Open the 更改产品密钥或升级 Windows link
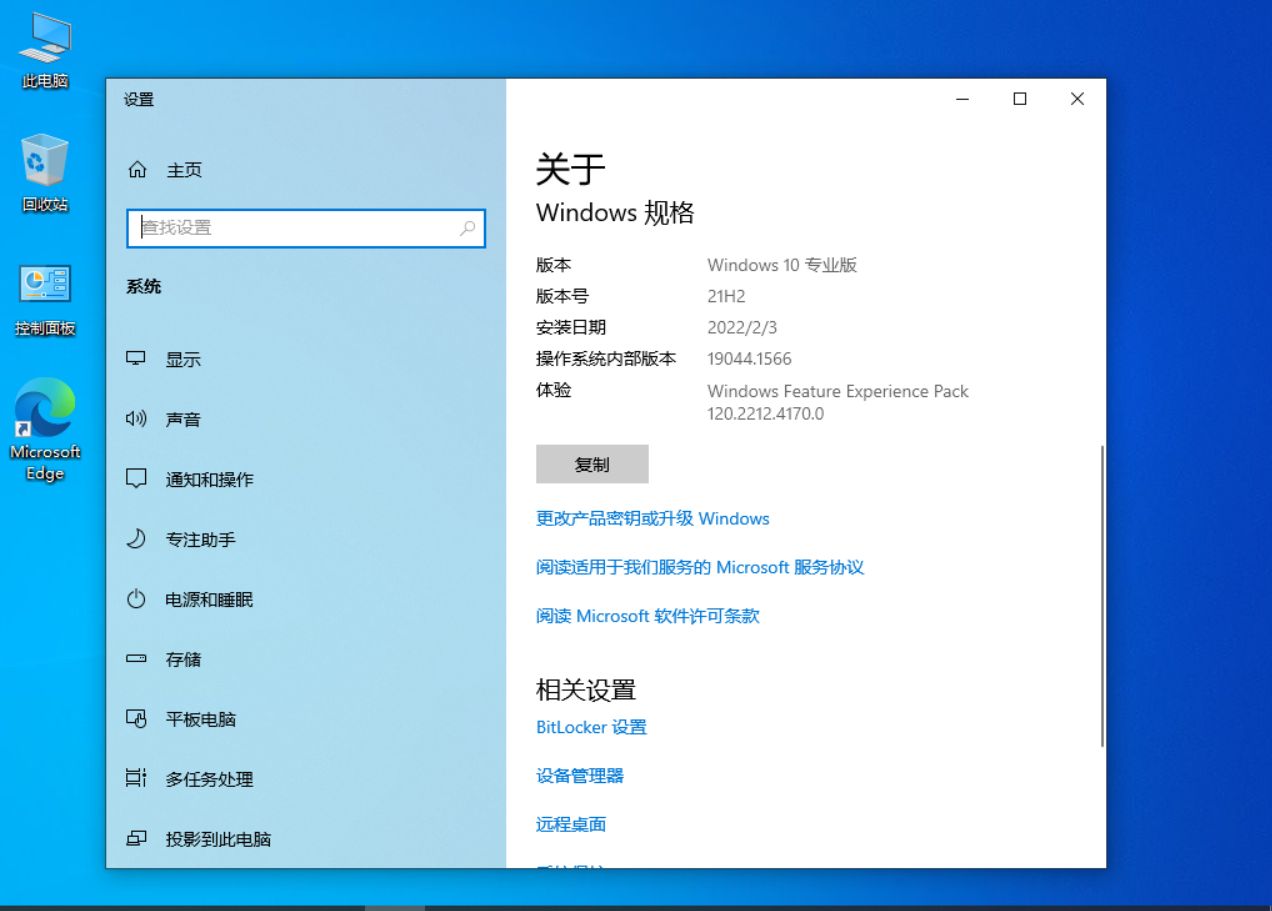Image resolution: width=1272 pixels, height=911 pixels. 653,519
